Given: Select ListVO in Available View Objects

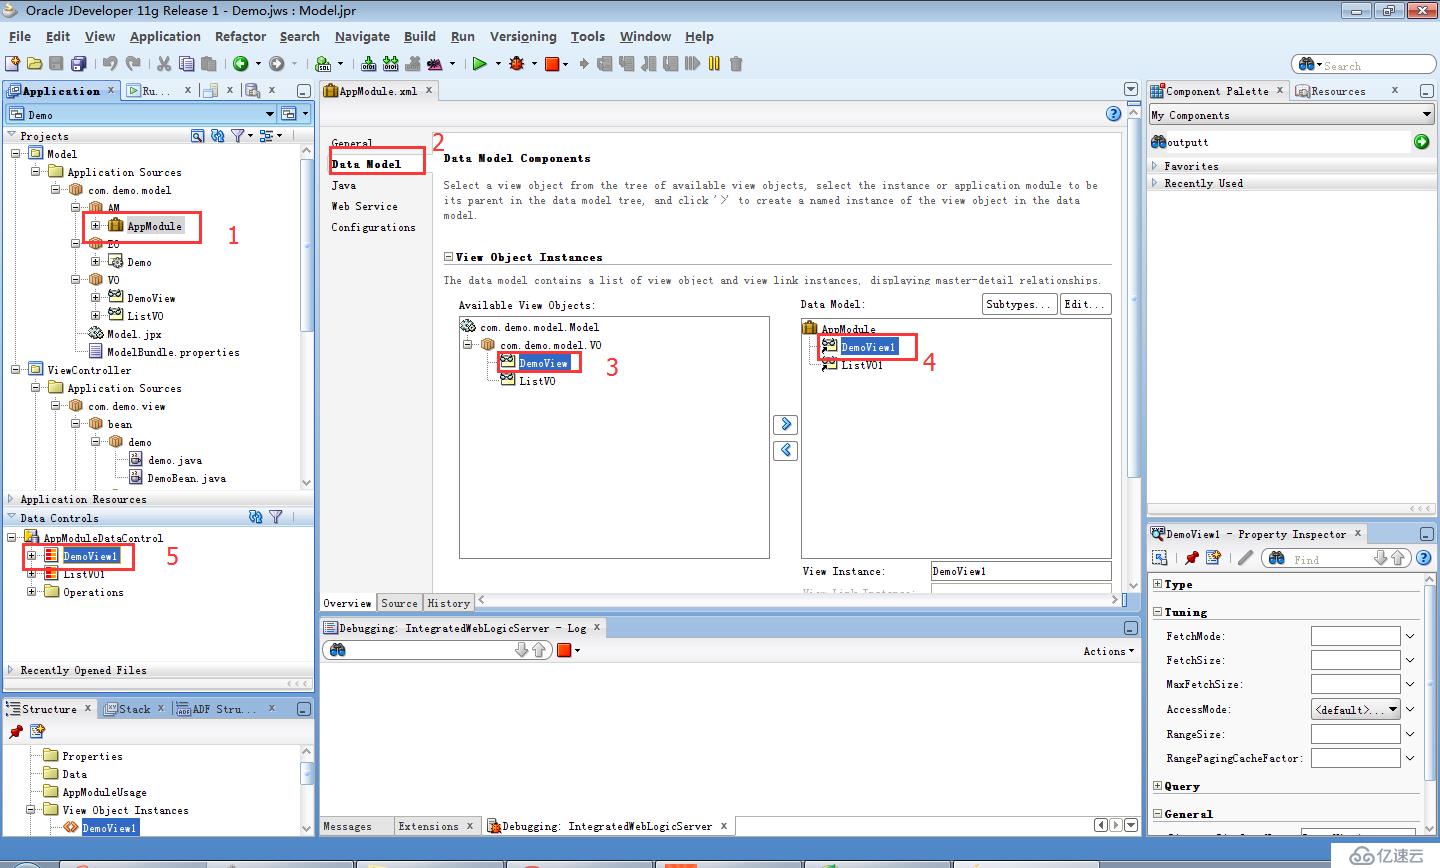Looking at the screenshot, I should pos(537,381).
